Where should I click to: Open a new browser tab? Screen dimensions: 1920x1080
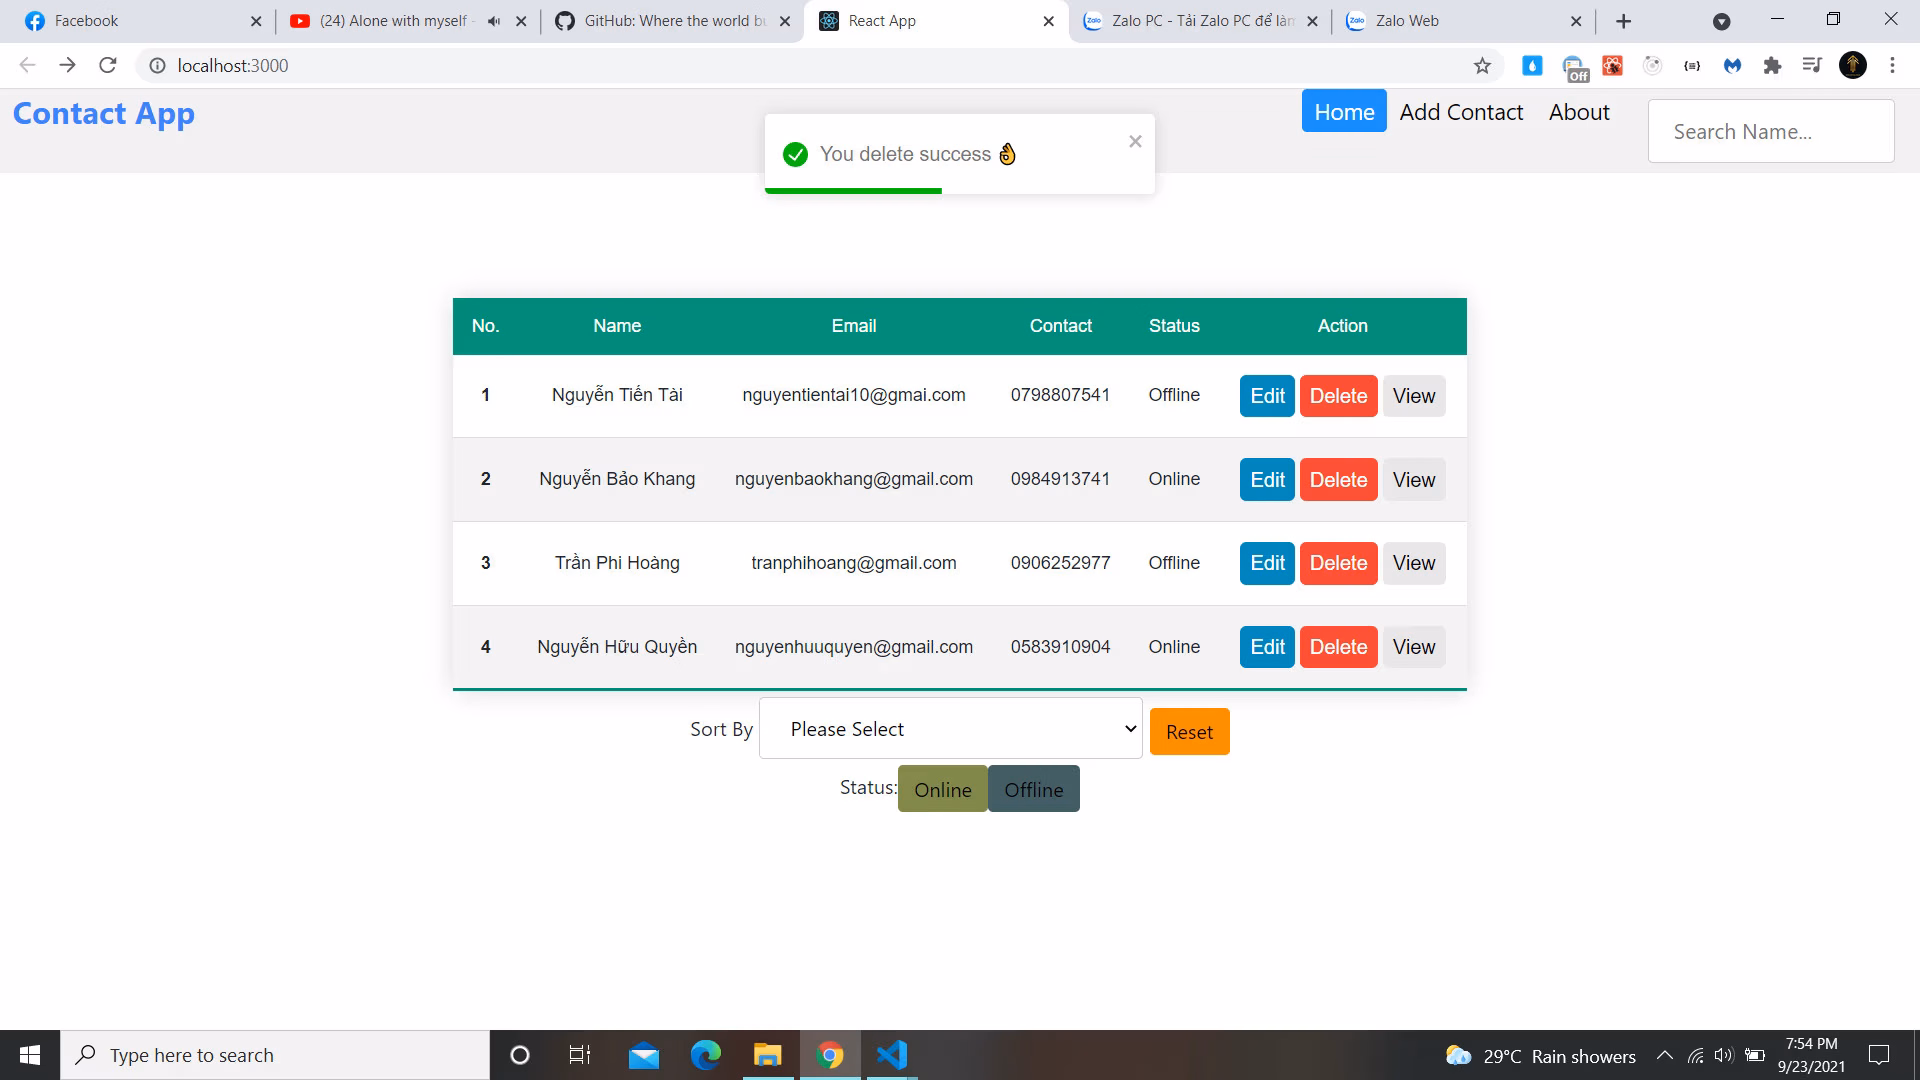coord(1624,21)
